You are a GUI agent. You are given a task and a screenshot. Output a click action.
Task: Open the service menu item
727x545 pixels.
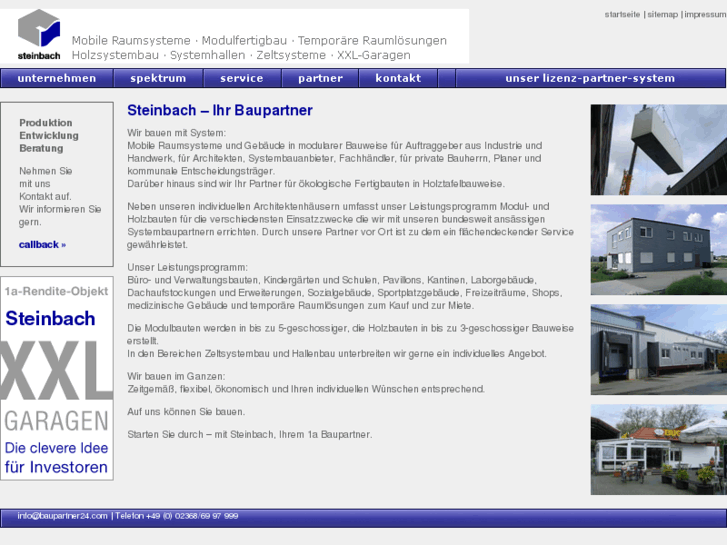point(242,78)
